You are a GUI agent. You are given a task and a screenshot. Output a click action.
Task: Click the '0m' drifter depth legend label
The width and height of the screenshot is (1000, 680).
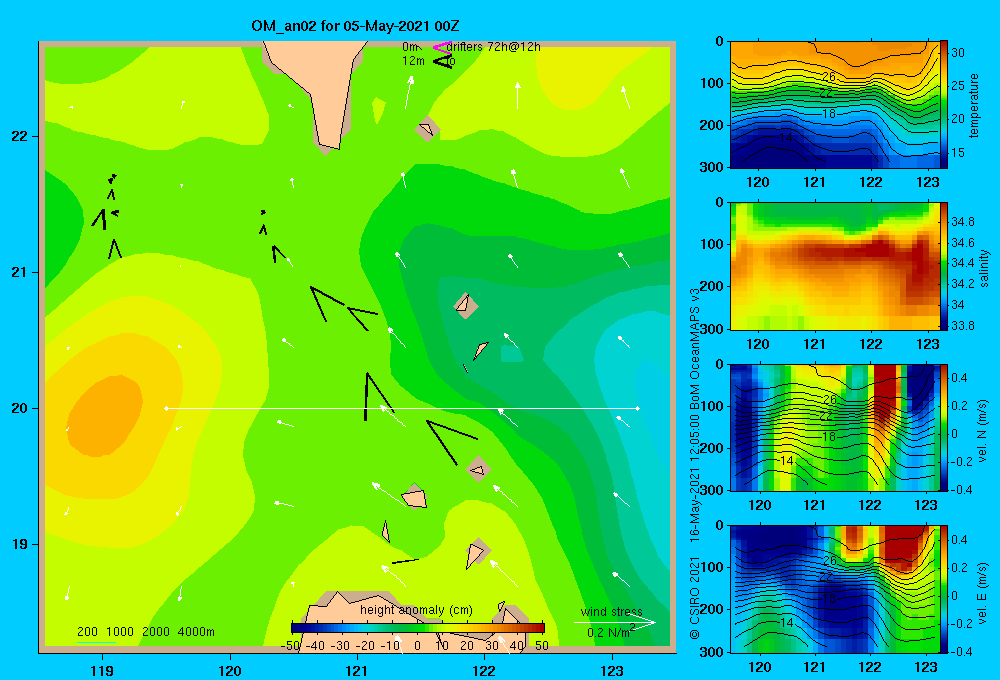[x=411, y=47]
